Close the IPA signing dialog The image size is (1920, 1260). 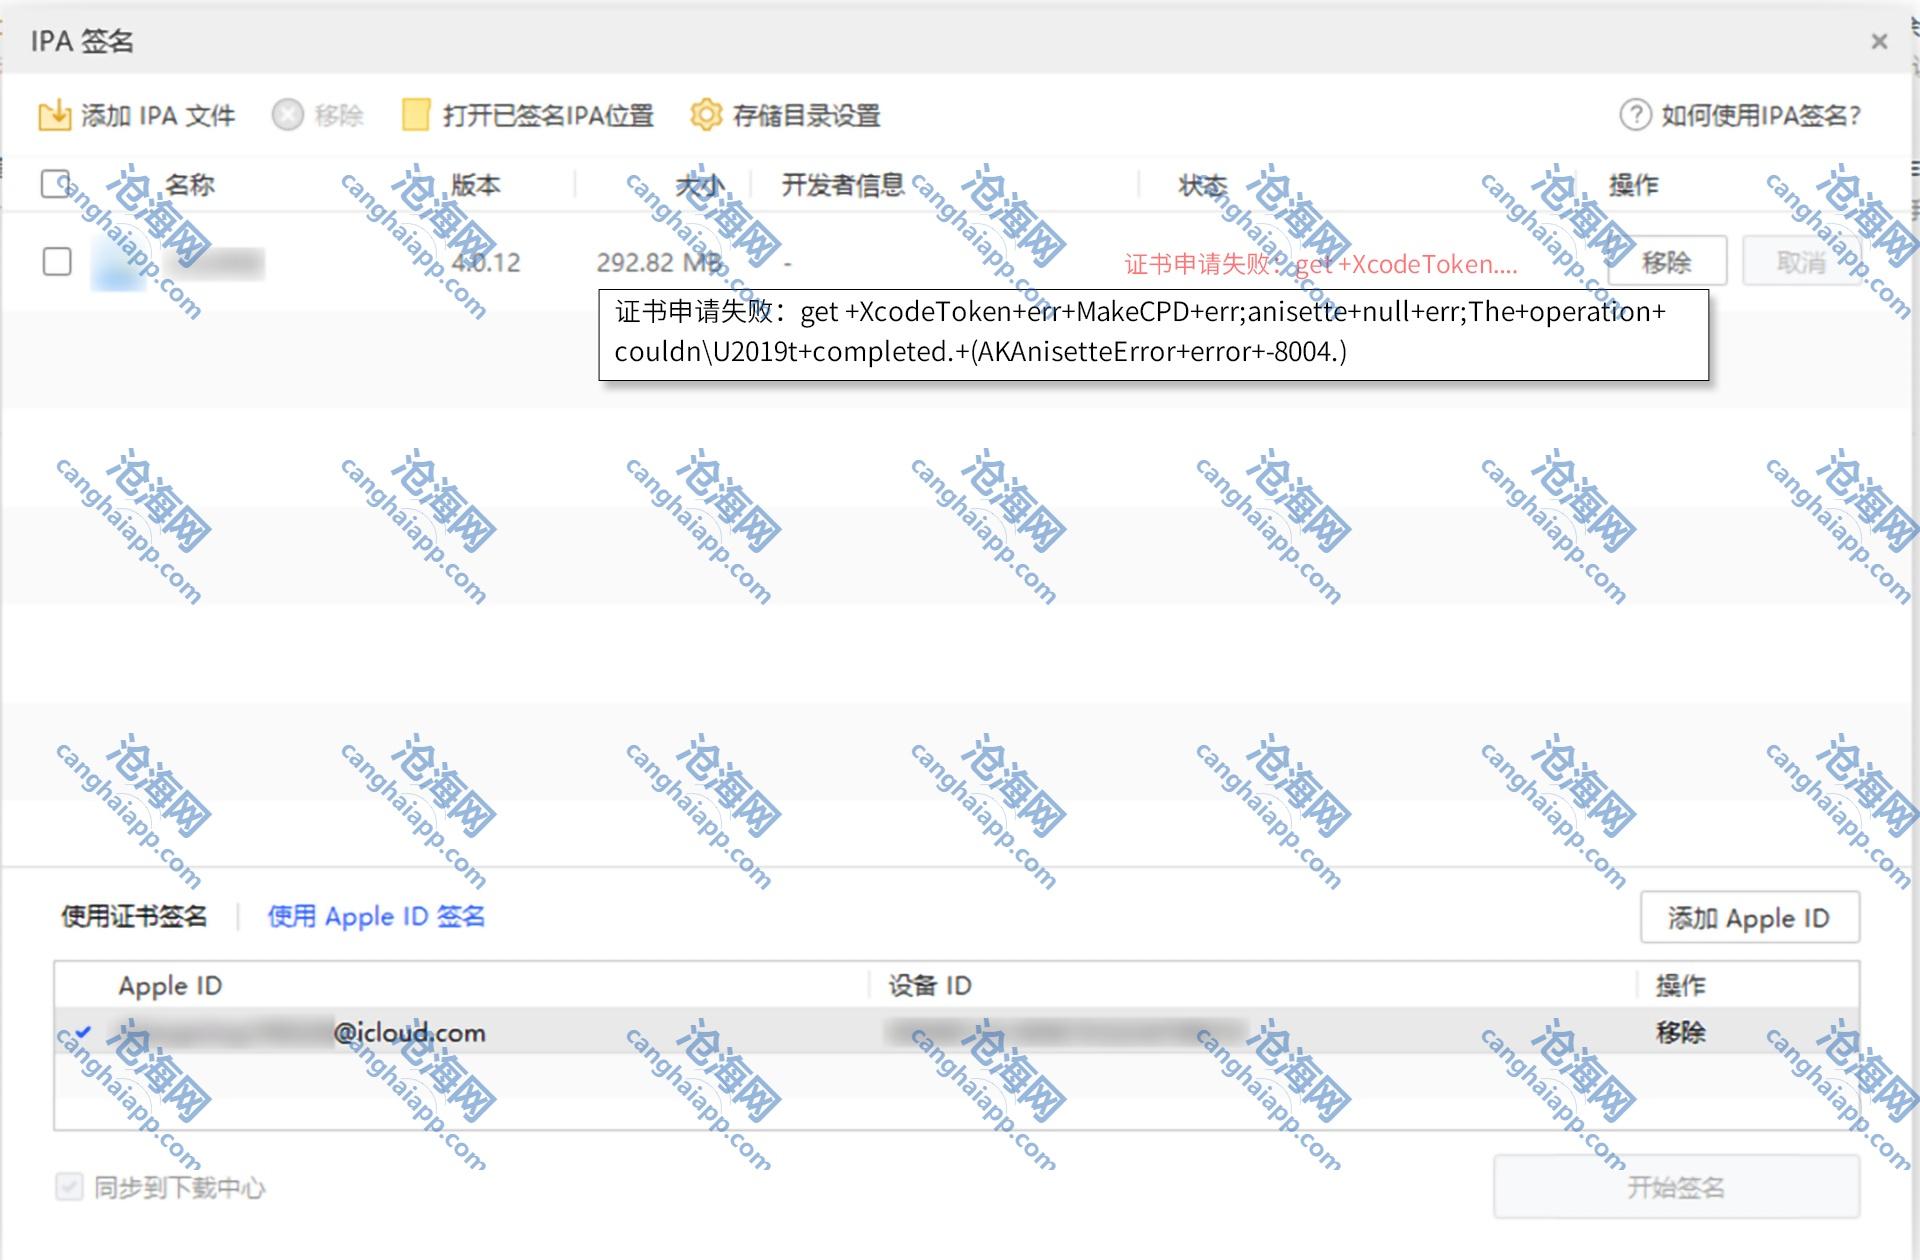tap(1879, 41)
